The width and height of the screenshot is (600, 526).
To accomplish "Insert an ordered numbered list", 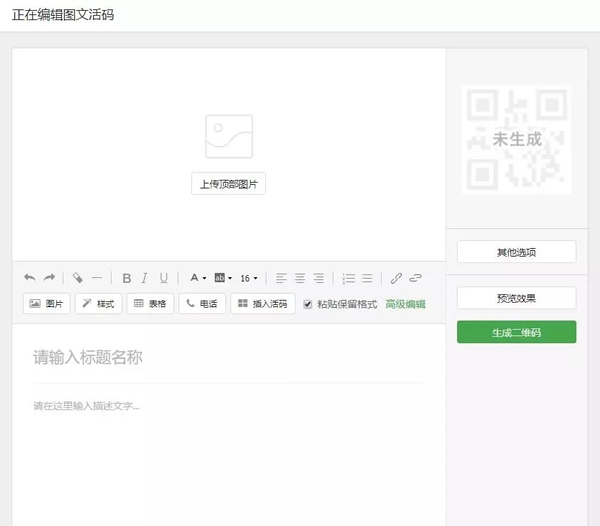I will click(348, 278).
